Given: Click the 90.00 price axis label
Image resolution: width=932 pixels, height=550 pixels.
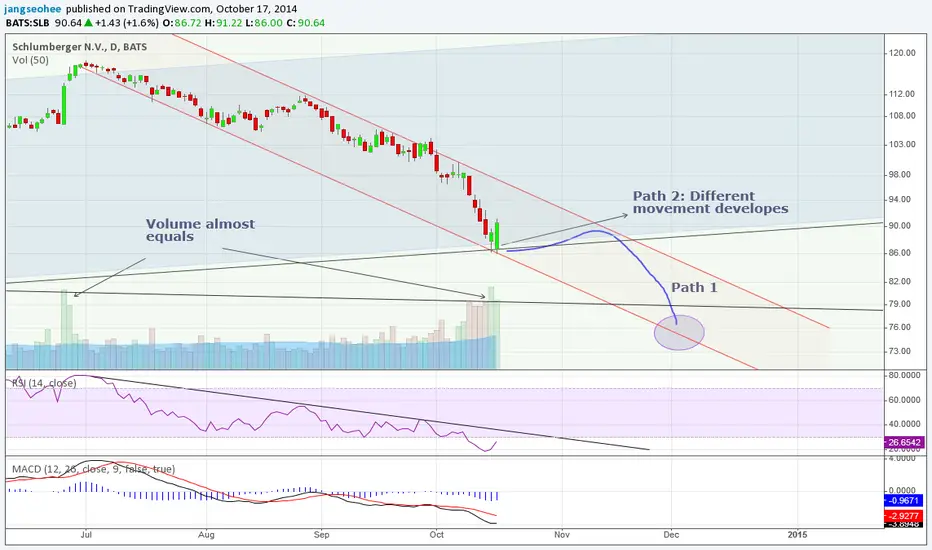Looking at the screenshot, I should pyautogui.click(x=899, y=226).
